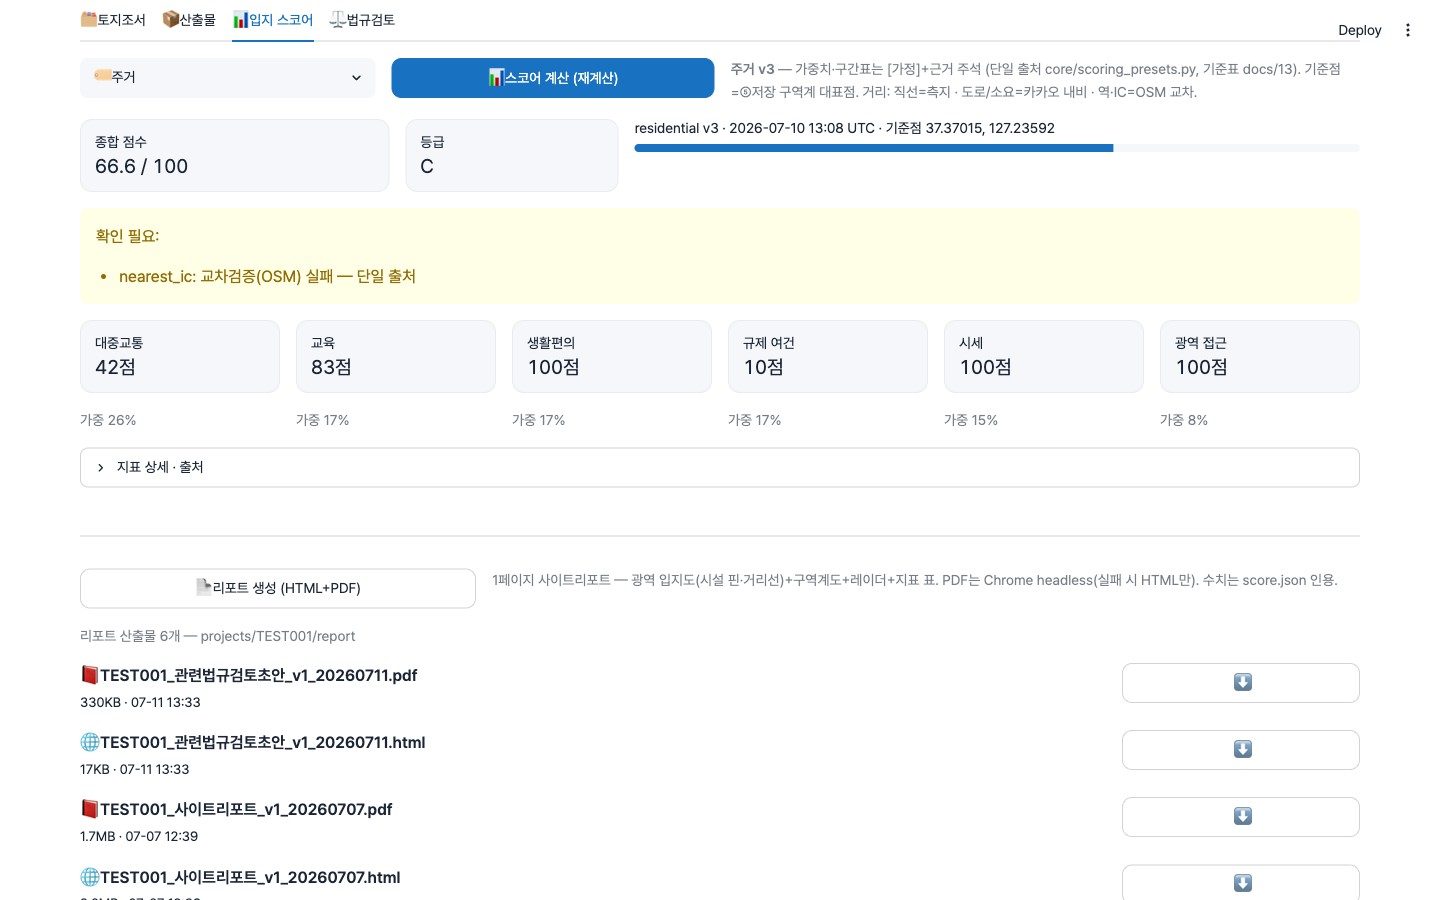
Task: Click 리포트 생성 (HTML+PDF) button
Action: pos(278,588)
